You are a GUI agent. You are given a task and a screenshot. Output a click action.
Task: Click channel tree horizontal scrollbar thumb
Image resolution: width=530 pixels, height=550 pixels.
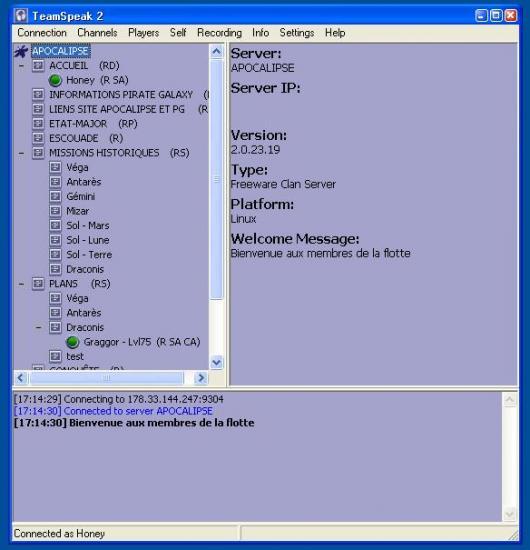click(107, 378)
